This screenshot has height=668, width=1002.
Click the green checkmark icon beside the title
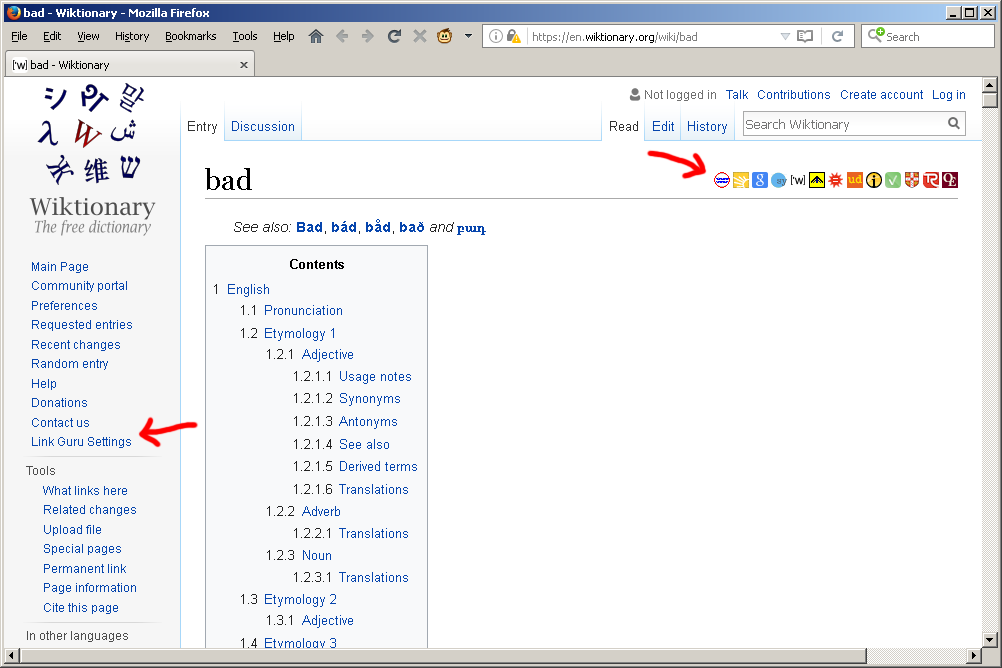893,180
